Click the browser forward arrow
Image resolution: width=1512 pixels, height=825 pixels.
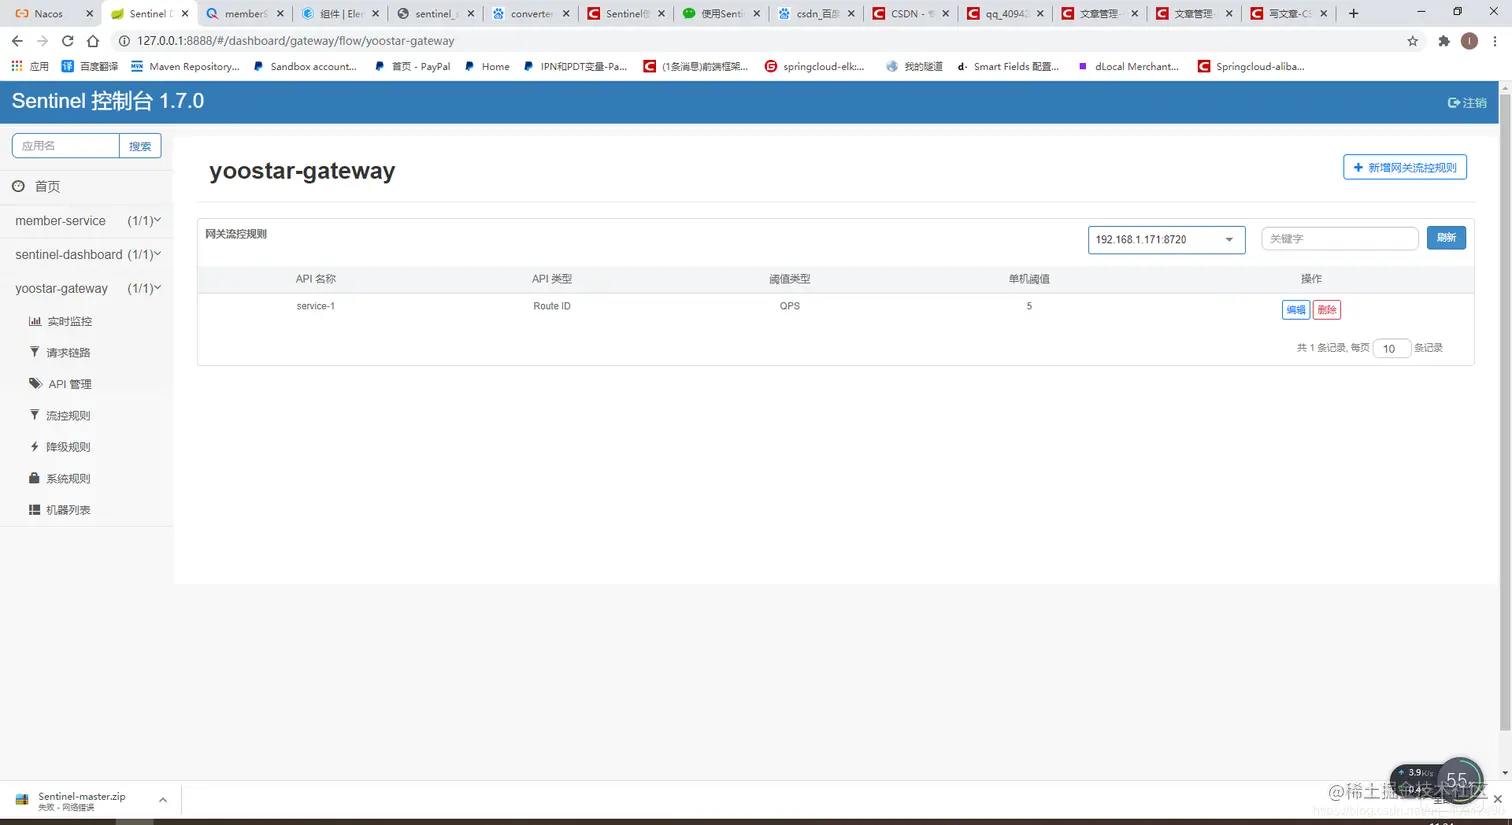42,41
